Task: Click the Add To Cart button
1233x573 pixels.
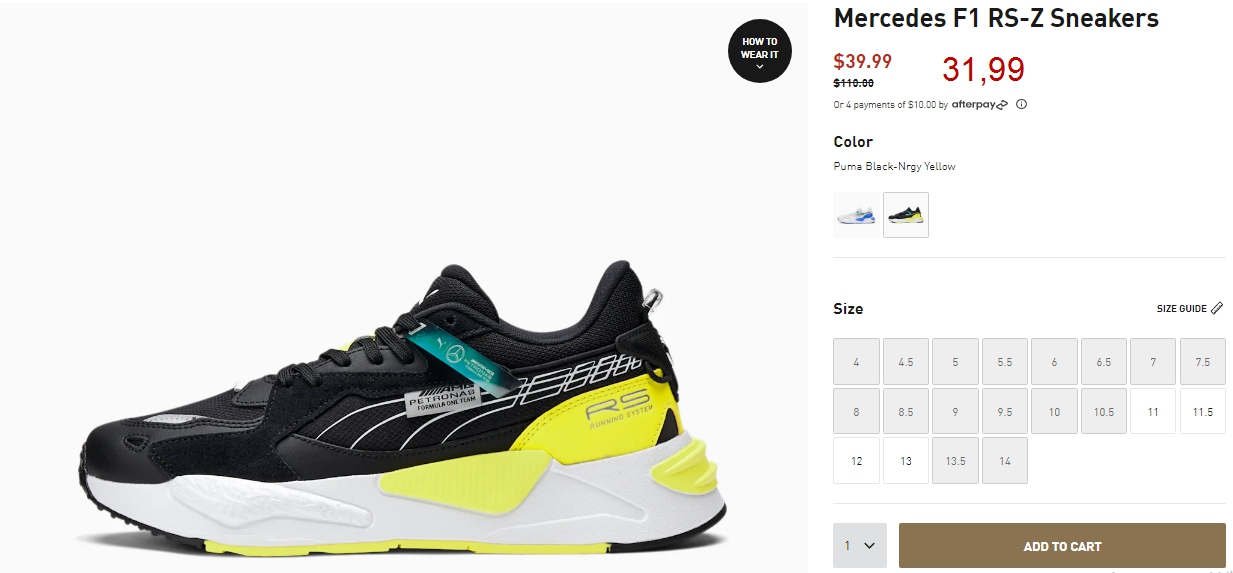Action: click(x=1062, y=546)
